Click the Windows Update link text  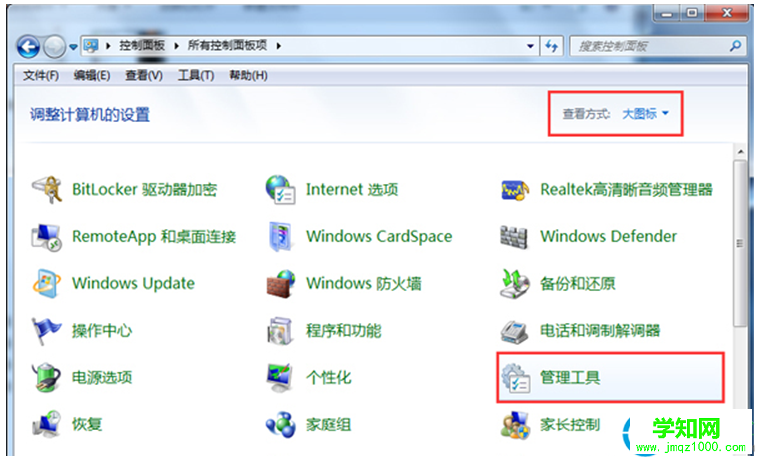pos(133,284)
